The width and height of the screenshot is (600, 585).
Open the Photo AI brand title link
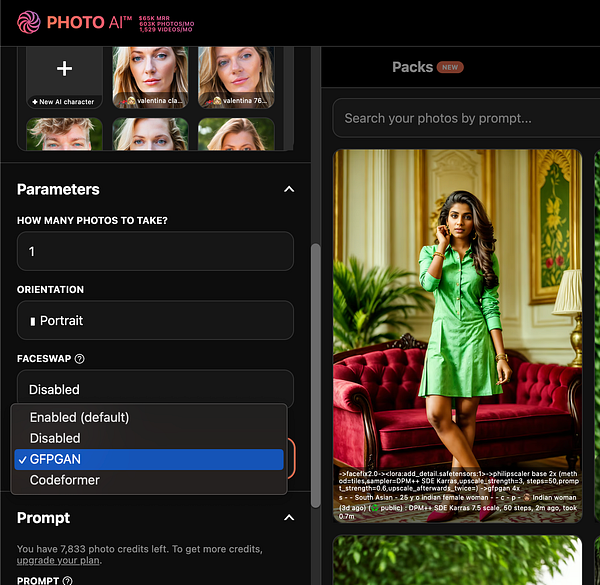pos(89,22)
